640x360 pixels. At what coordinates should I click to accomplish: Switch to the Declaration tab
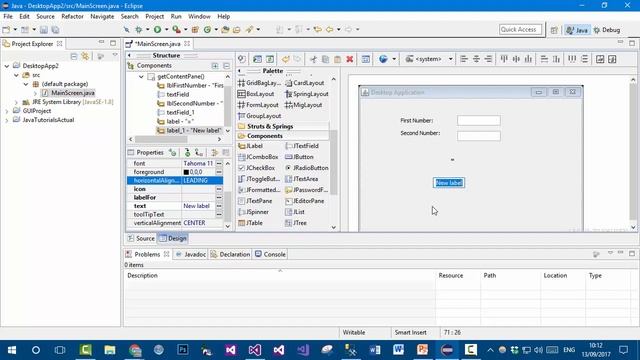point(230,254)
